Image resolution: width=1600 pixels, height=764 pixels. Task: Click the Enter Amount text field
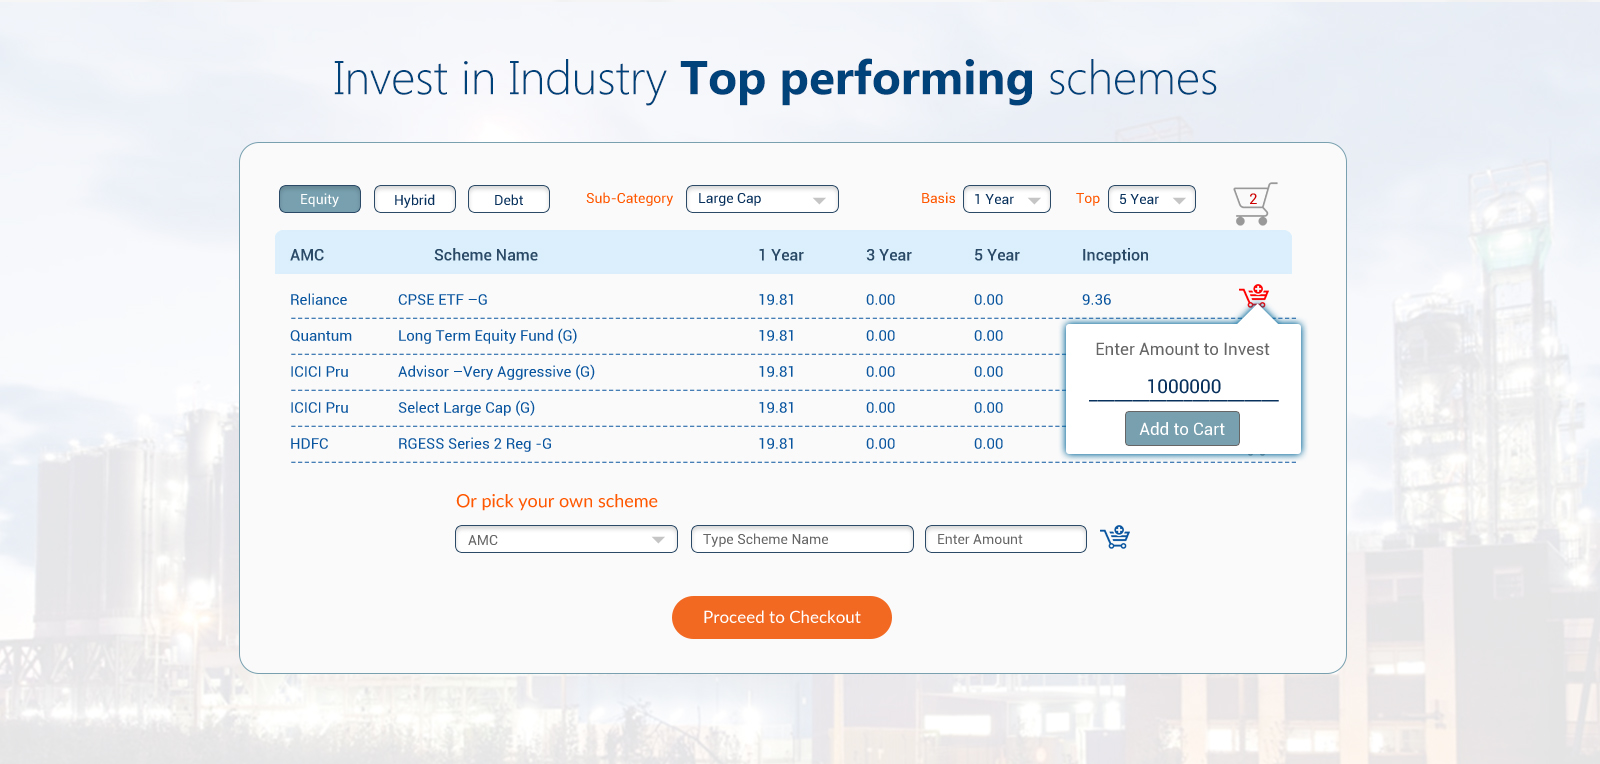(x=1005, y=539)
